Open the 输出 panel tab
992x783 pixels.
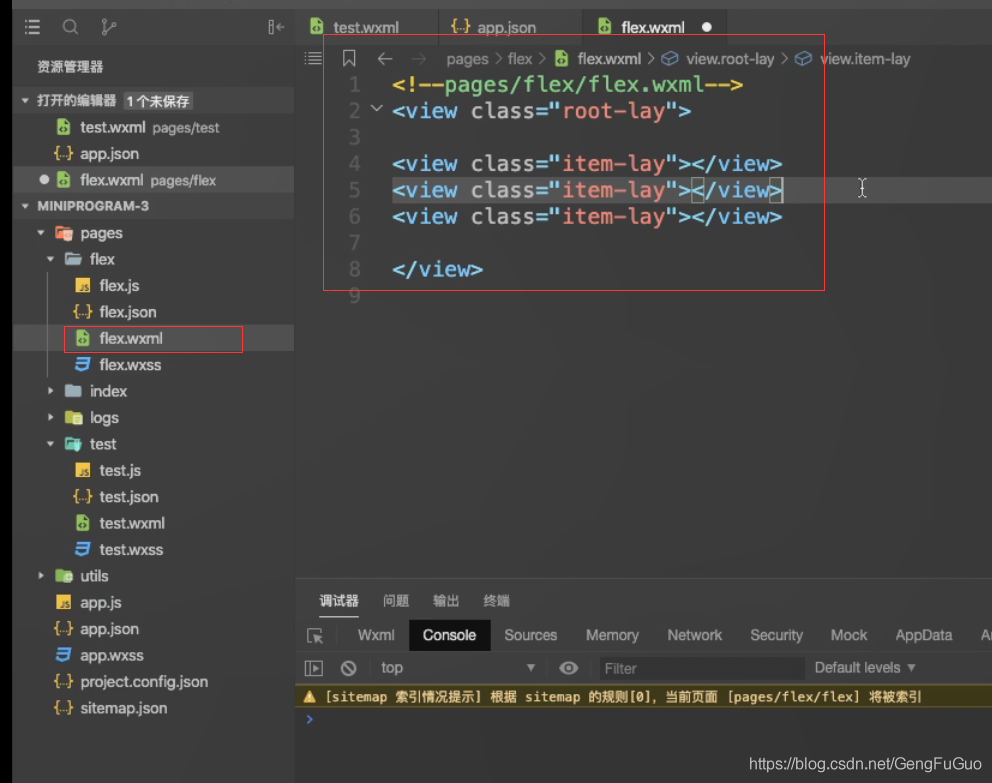tap(446, 601)
